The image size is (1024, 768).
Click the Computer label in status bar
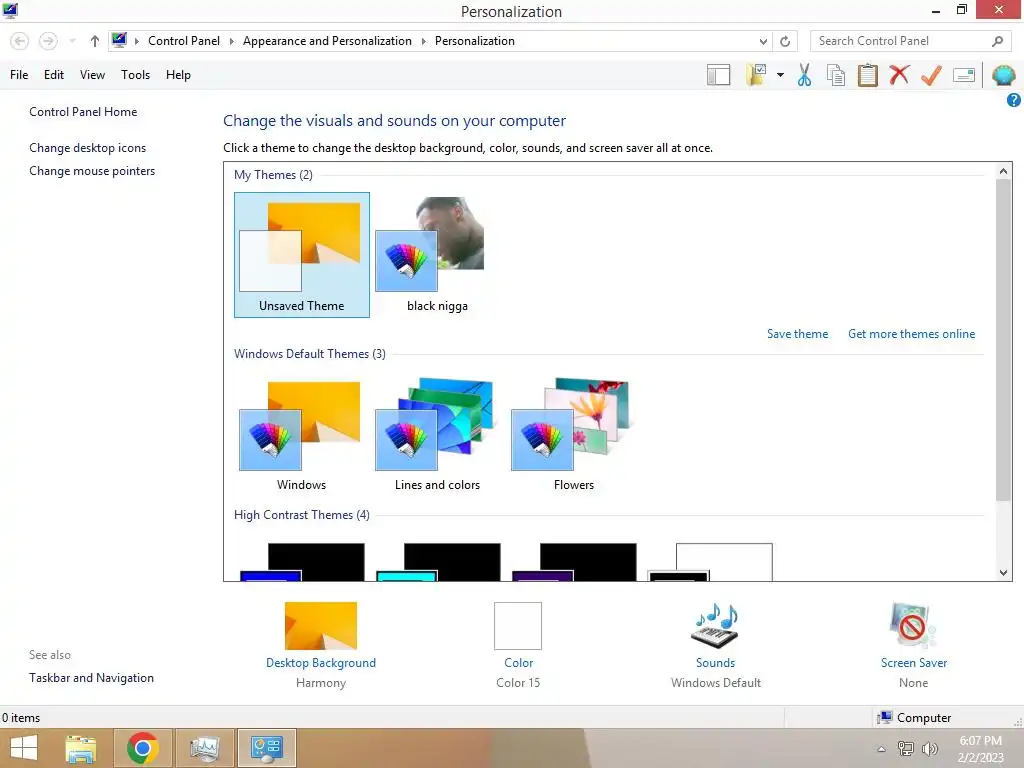[923, 718]
